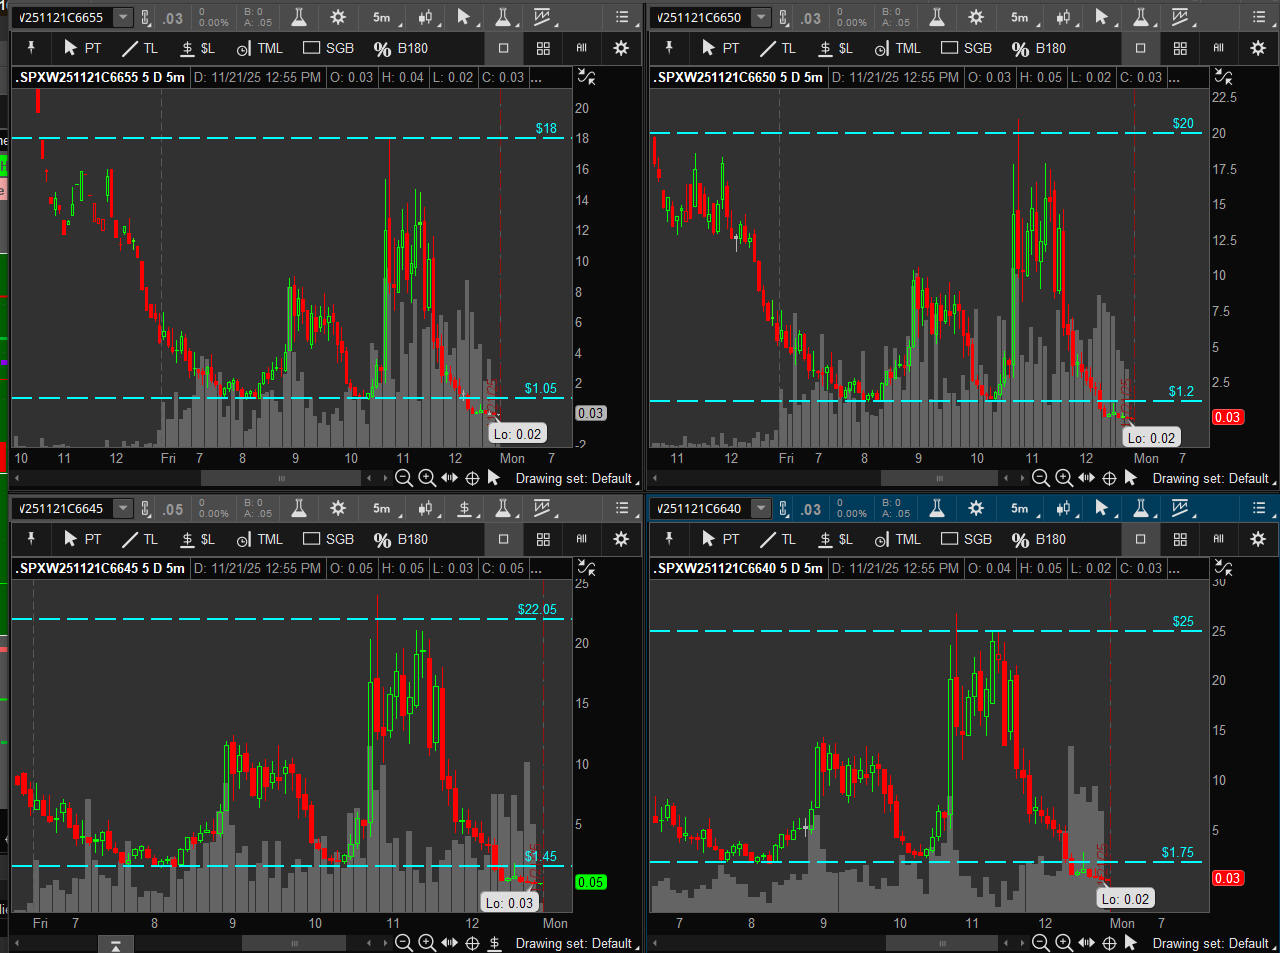The height and width of the screenshot is (953, 1280).
Task: Expand symbol dropdown for C6655 chart
Action: [x=123, y=17]
